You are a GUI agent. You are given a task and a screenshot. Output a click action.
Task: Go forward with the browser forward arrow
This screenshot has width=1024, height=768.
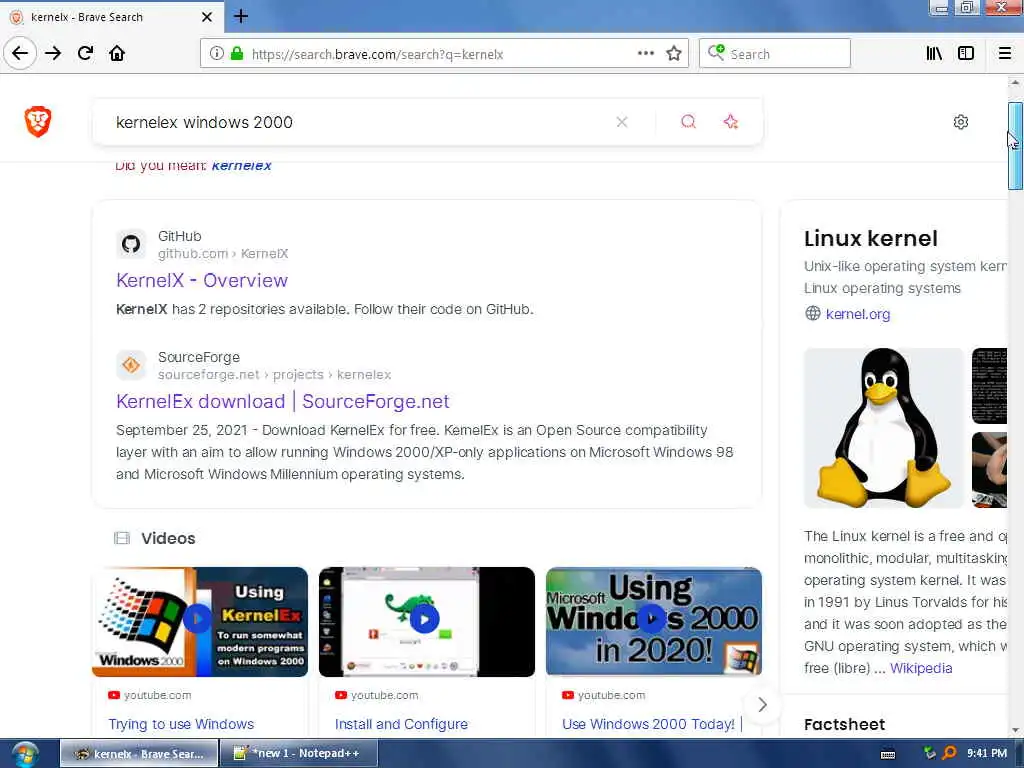pyautogui.click(x=53, y=53)
